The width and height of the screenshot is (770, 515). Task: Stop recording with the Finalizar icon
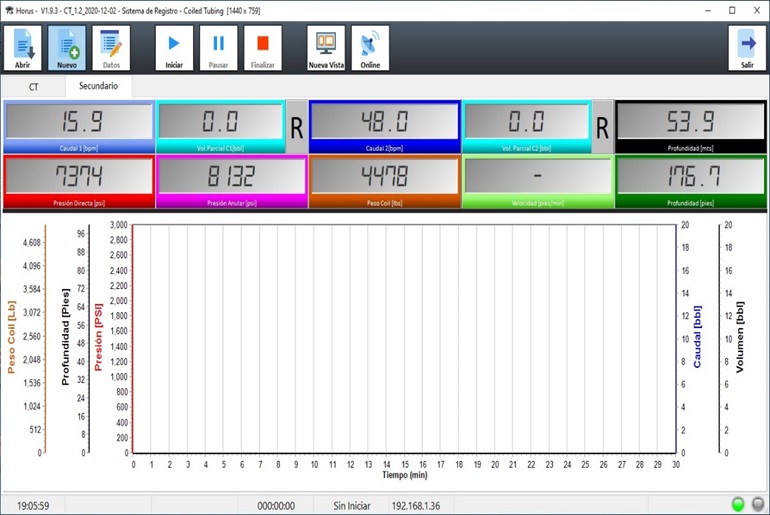coord(263,47)
